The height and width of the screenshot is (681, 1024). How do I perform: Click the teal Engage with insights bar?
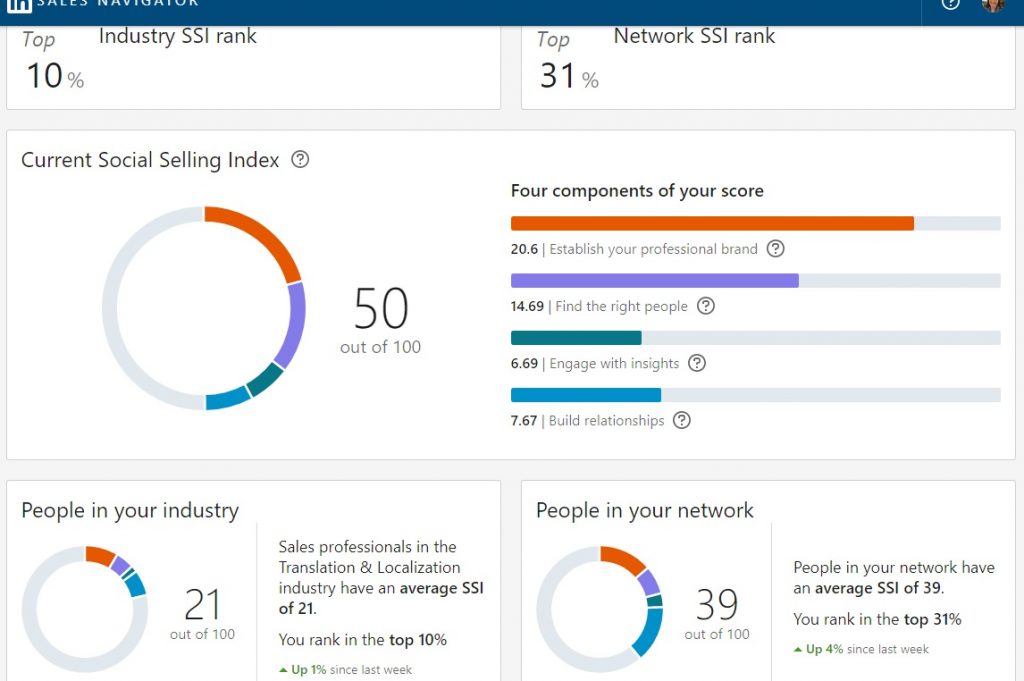576,338
